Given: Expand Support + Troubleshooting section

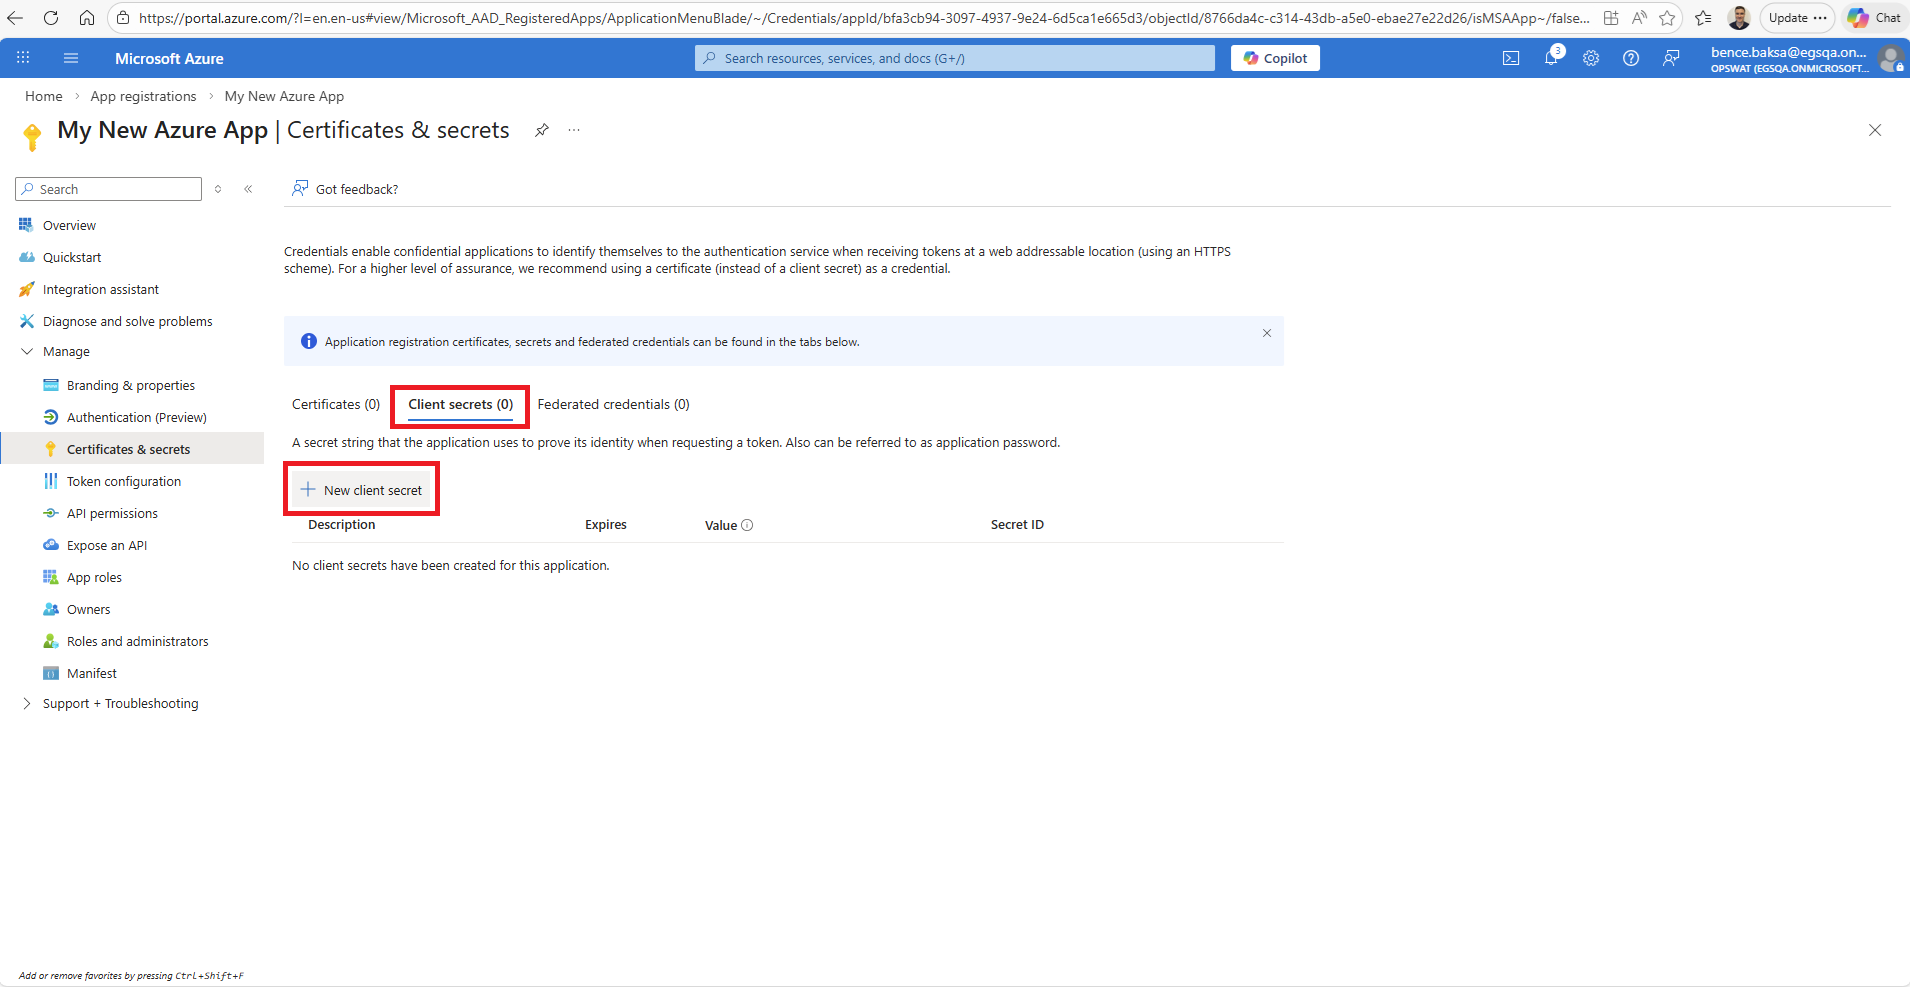Looking at the screenshot, I should [27, 704].
